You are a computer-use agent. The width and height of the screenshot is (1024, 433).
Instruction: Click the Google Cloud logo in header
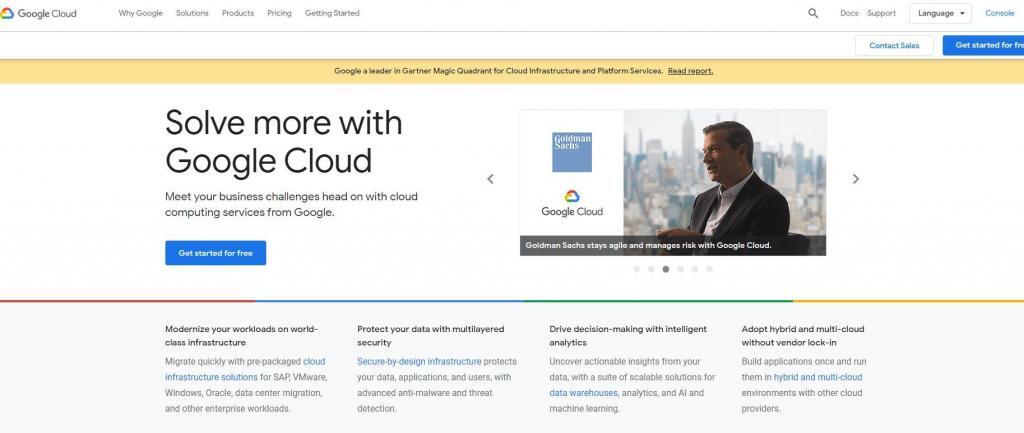[39, 13]
